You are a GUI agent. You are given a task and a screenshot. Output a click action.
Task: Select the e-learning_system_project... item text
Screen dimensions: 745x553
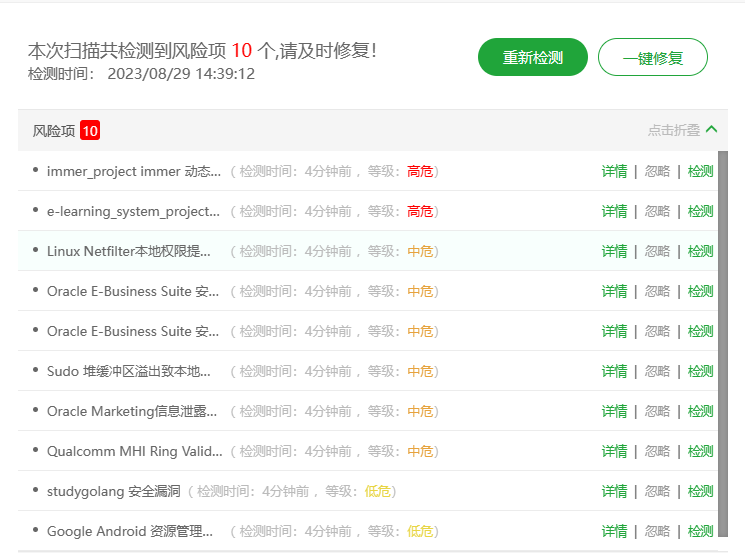[x=134, y=211]
